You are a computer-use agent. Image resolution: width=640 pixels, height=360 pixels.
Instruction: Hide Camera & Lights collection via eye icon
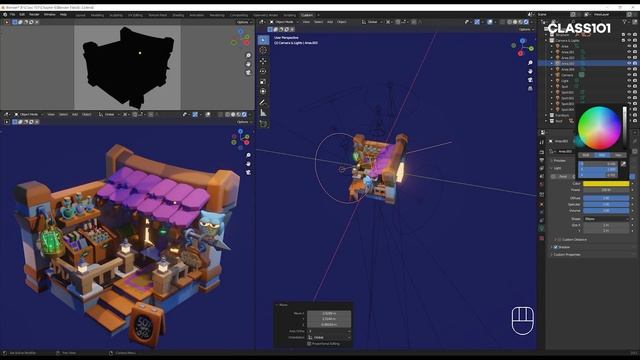tap(629, 40)
